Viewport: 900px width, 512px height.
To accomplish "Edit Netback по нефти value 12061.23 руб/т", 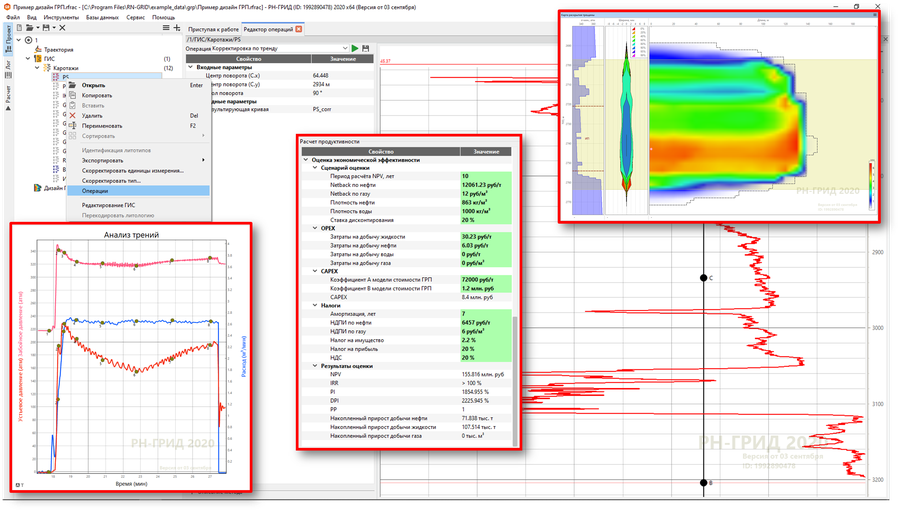I will click(486, 185).
